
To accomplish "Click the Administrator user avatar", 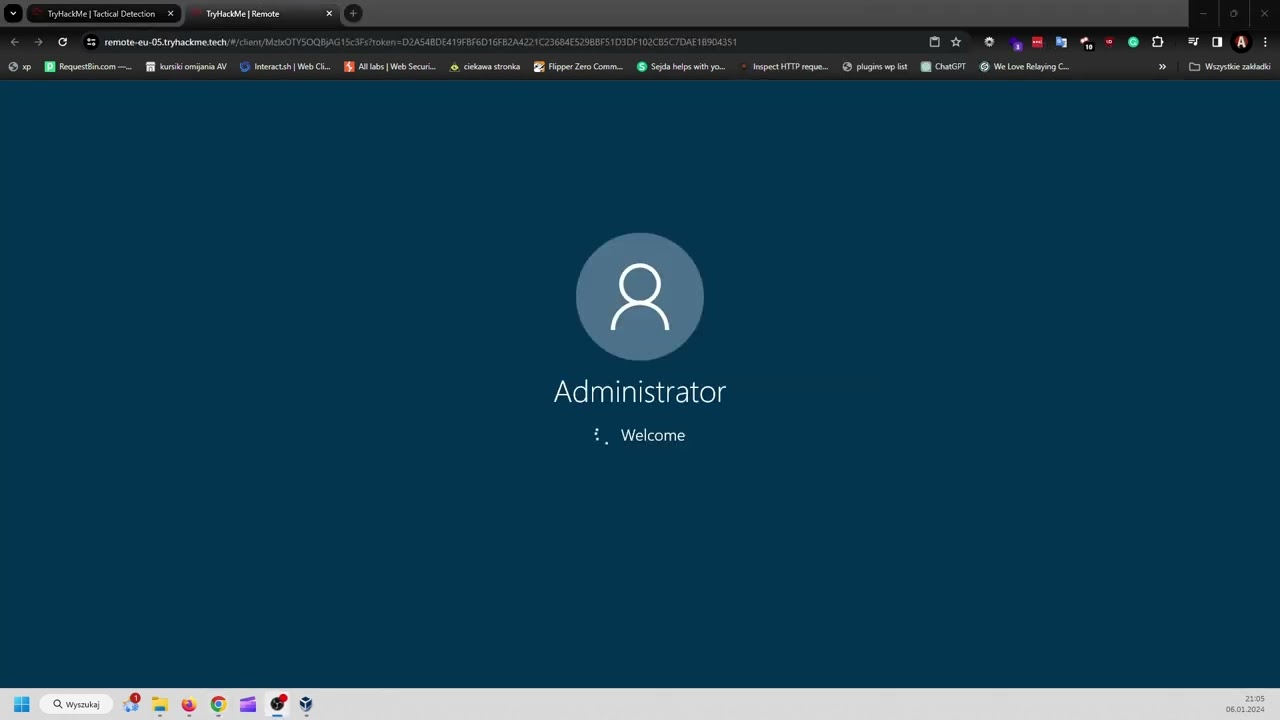I will pyautogui.click(x=640, y=296).
